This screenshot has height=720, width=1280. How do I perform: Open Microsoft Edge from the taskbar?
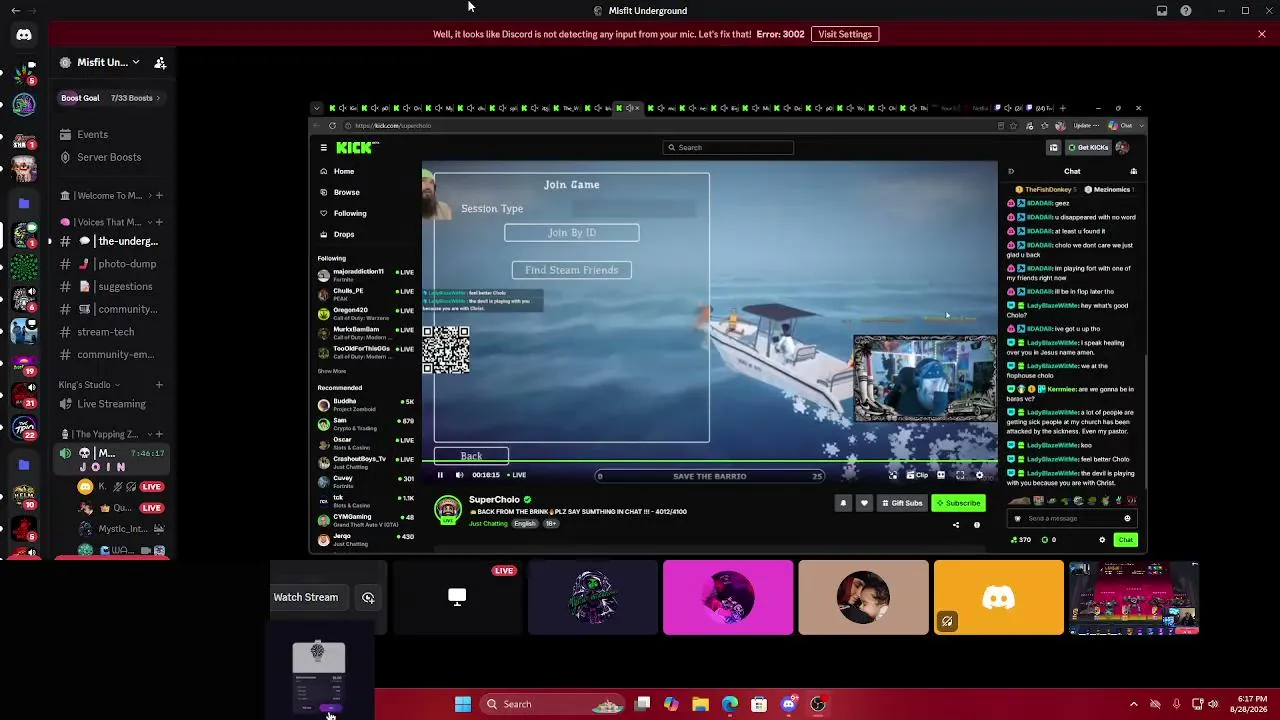(730, 704)
